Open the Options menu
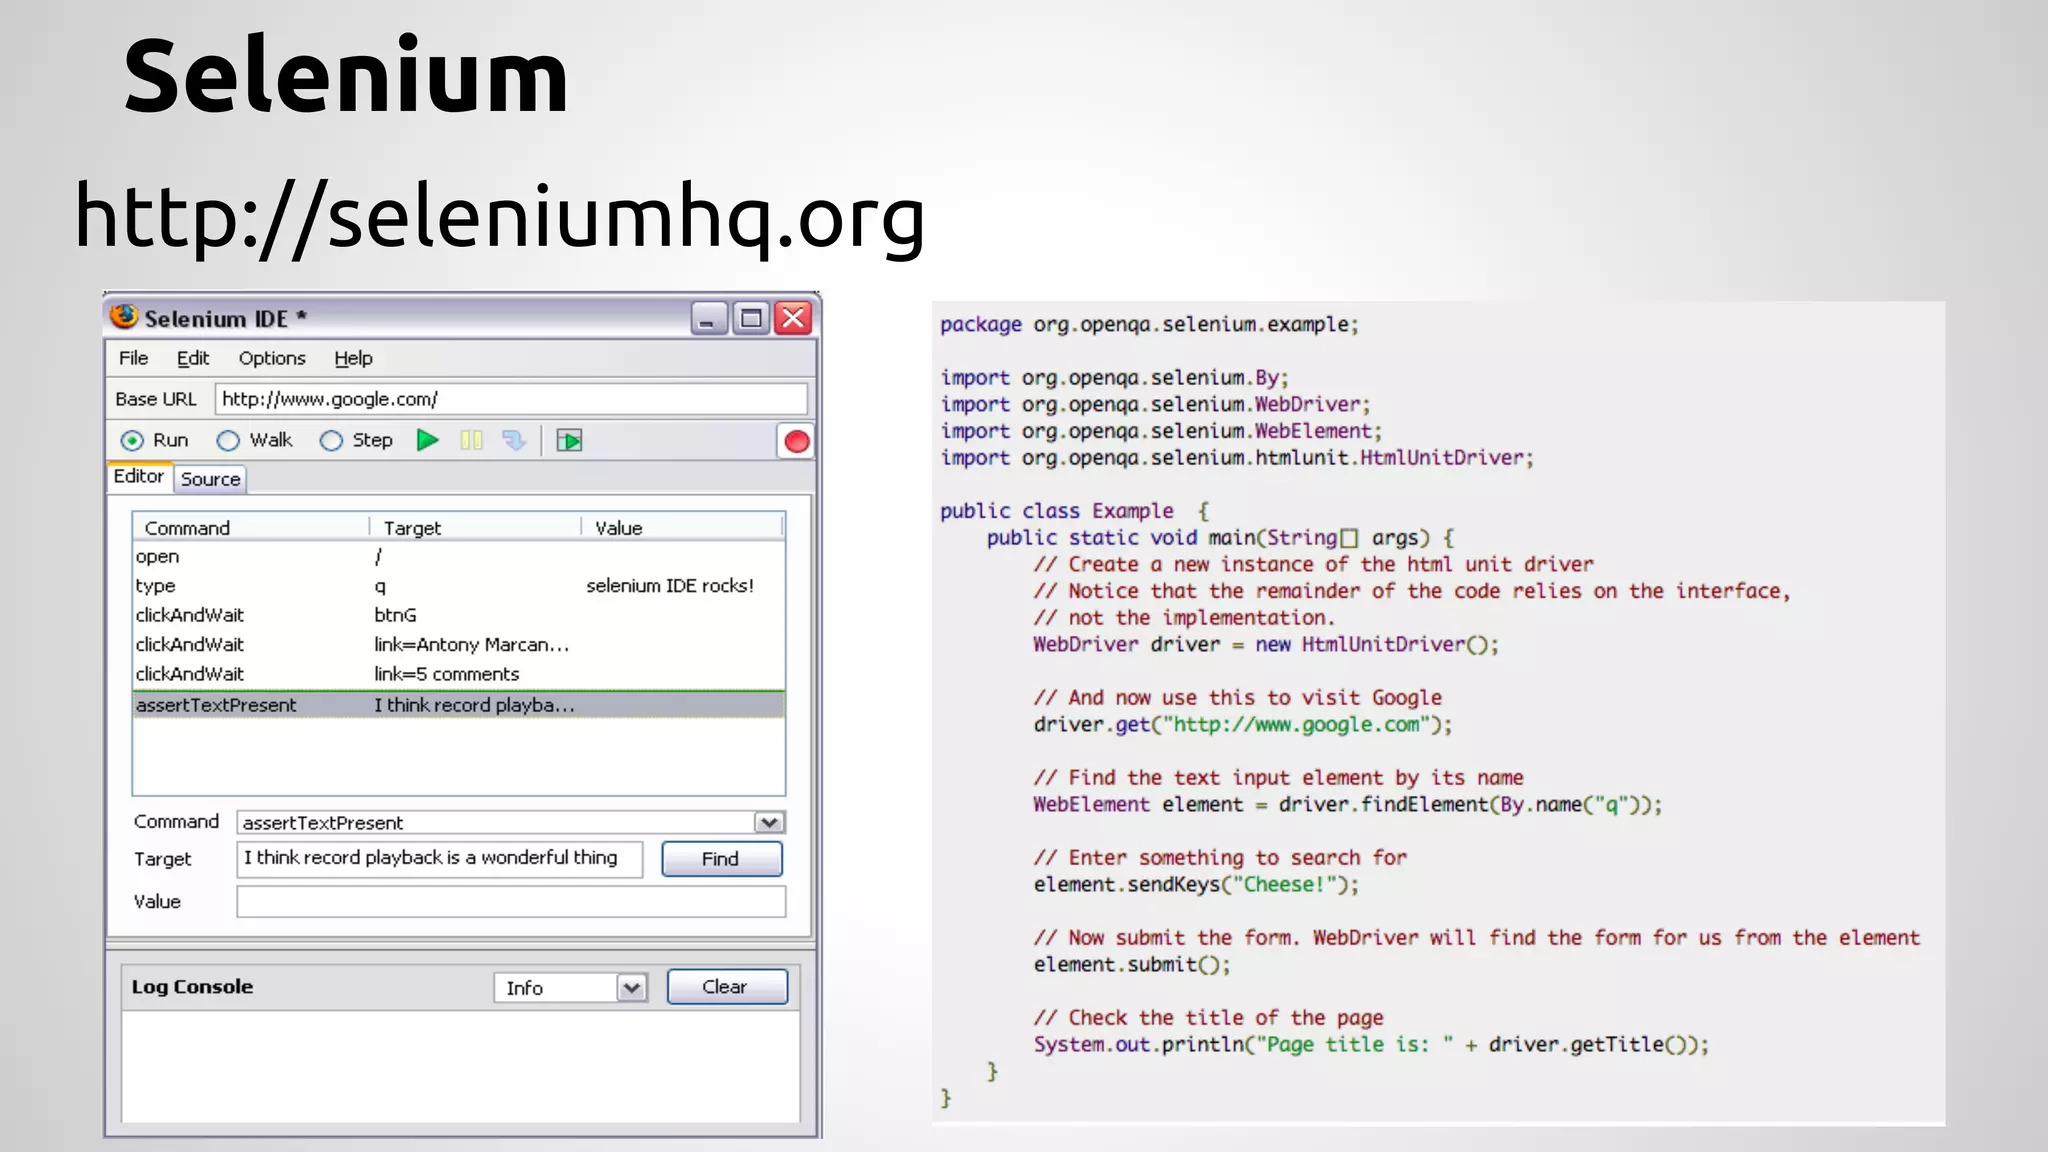The height and width of the screenshot is (1152, 2048). click(272, 358)
